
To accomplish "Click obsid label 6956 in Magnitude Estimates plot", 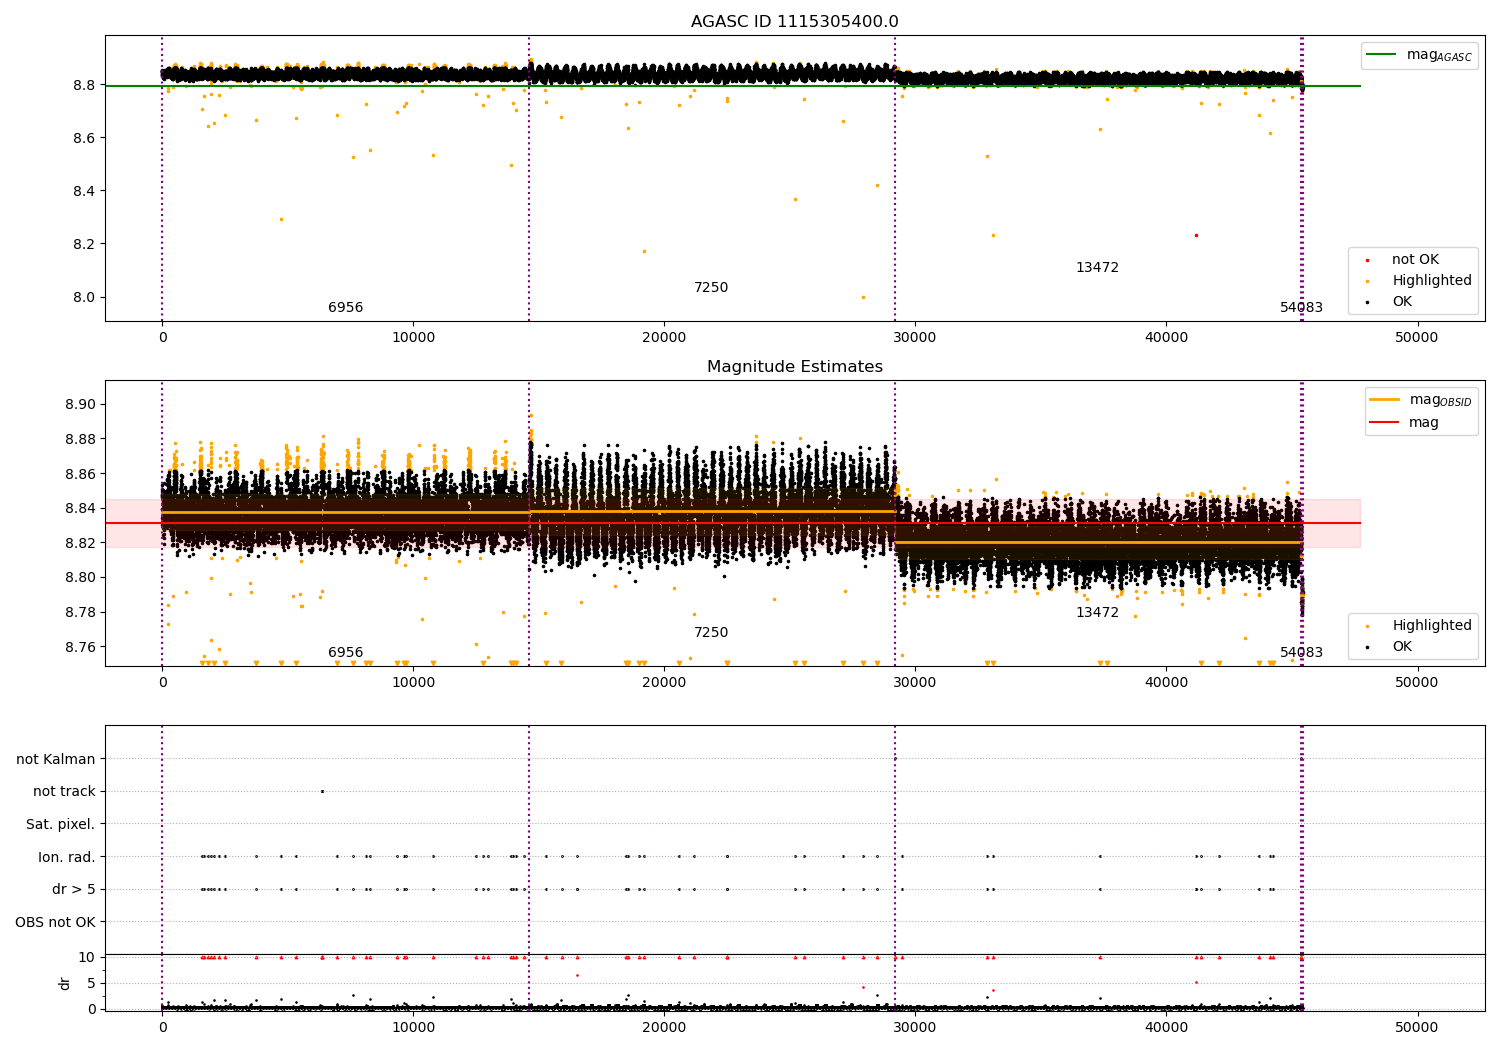I will (346, 653).
